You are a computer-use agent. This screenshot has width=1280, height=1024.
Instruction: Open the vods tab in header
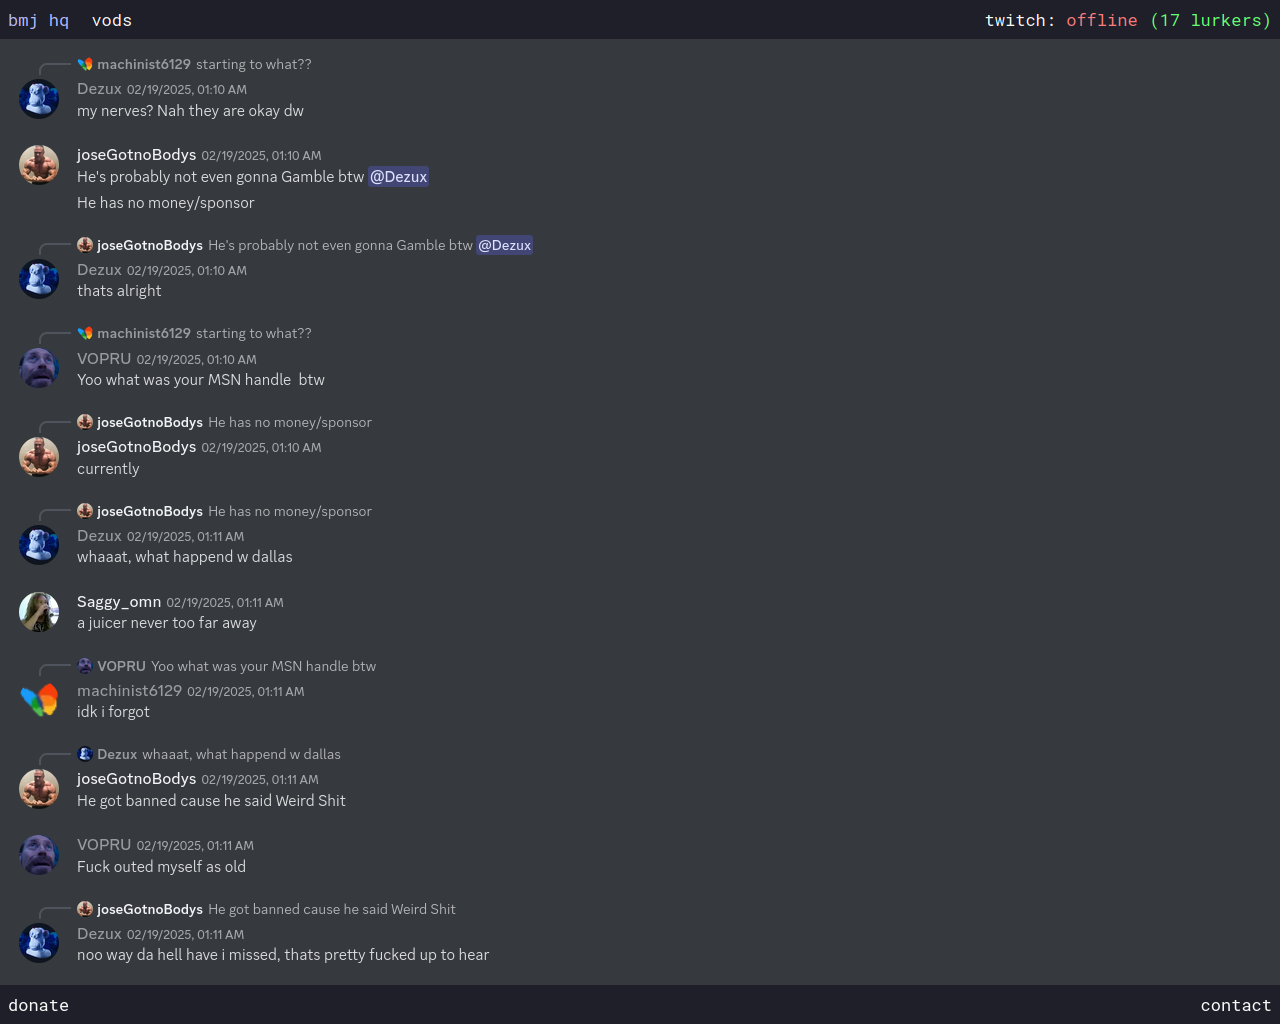(112, 20)
